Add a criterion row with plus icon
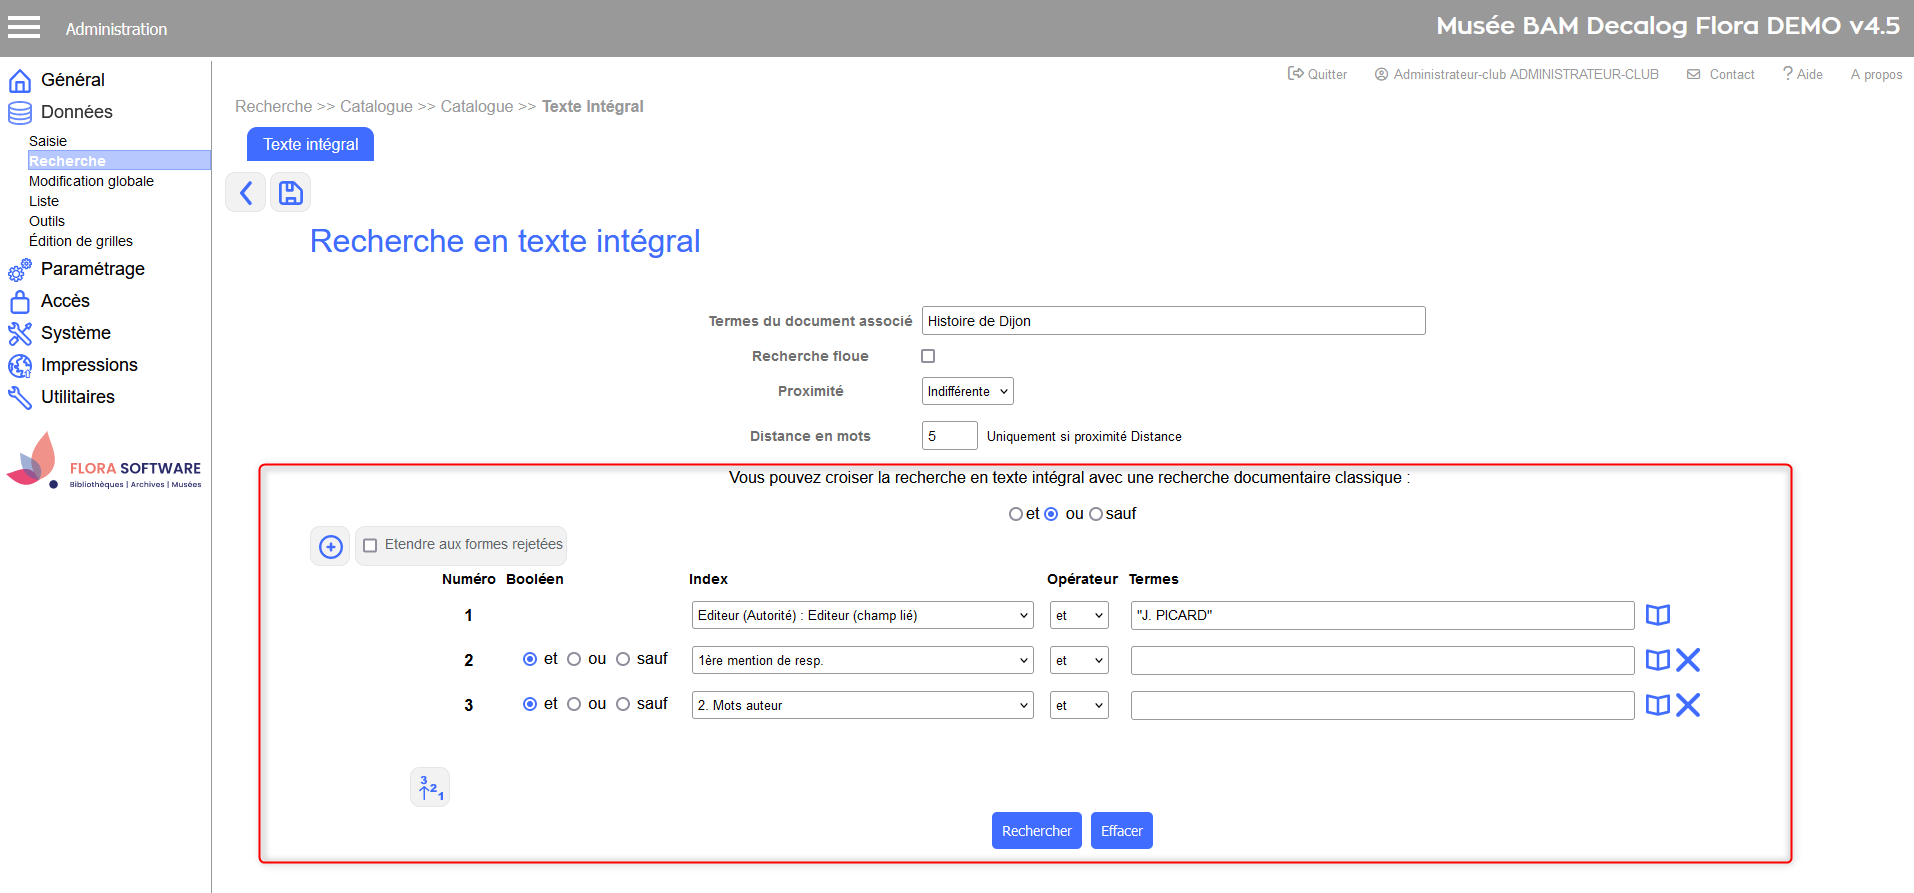This screenshot has width=1914, height=893. (330, 546)
